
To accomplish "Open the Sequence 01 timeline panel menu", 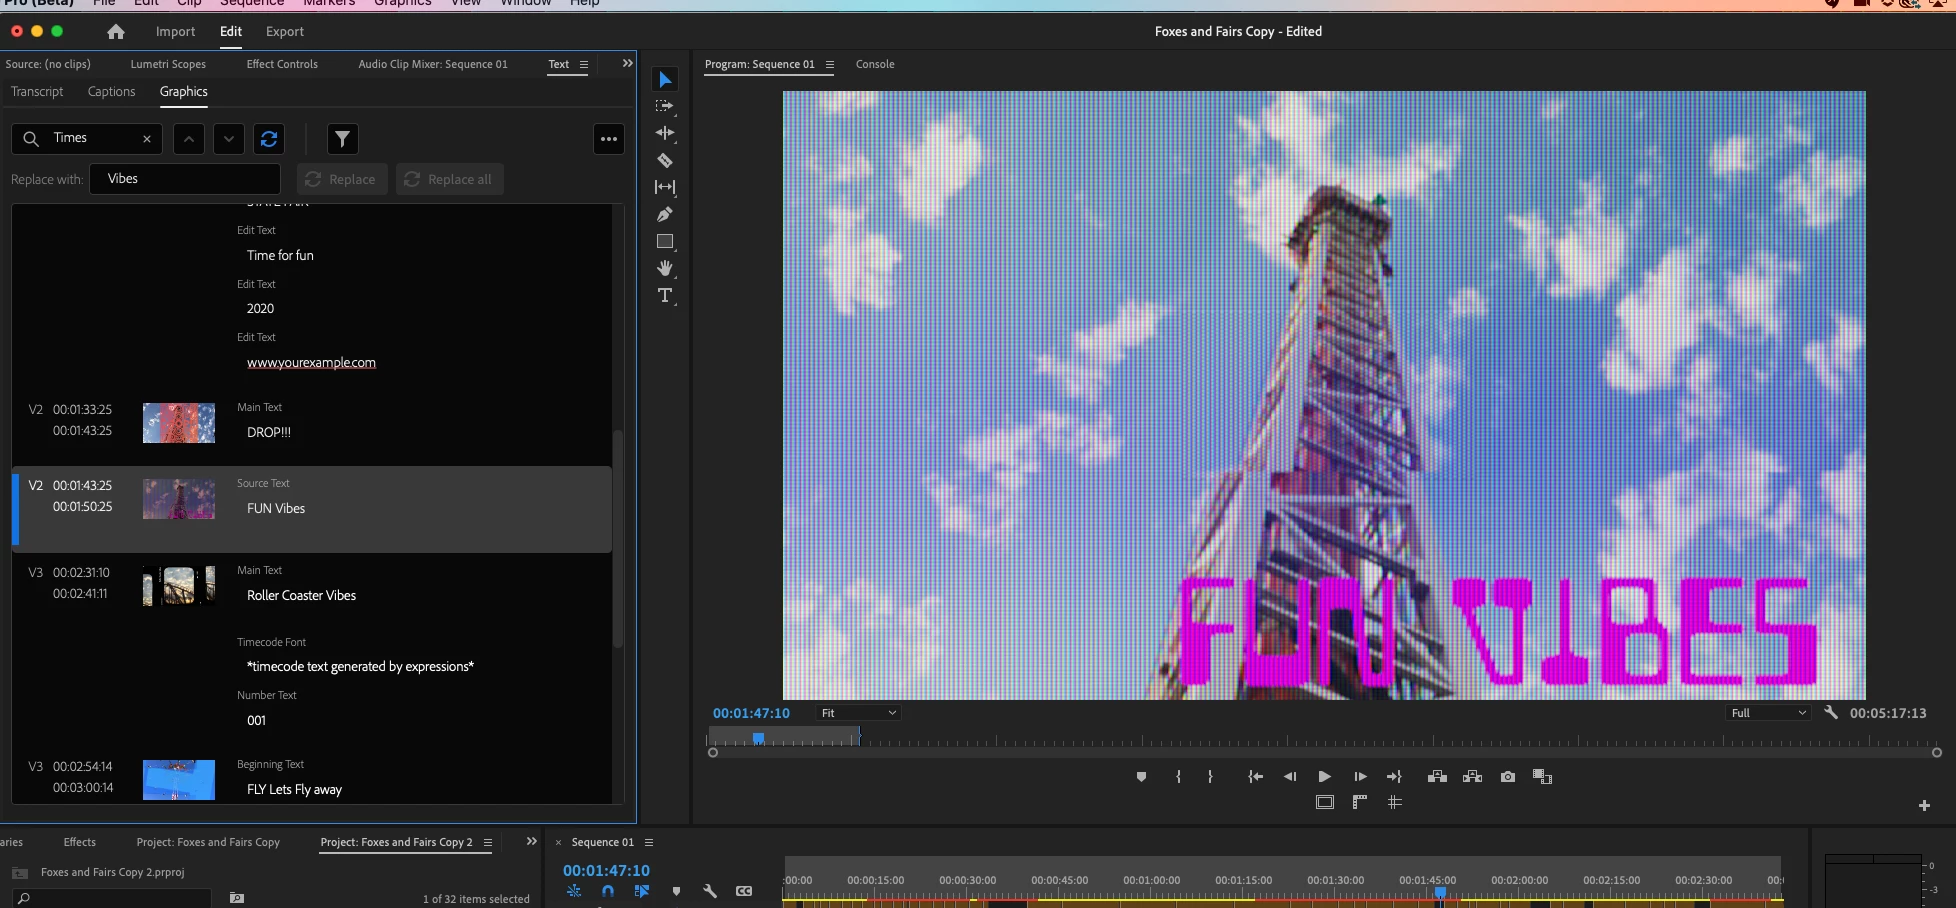I will 649,842.
